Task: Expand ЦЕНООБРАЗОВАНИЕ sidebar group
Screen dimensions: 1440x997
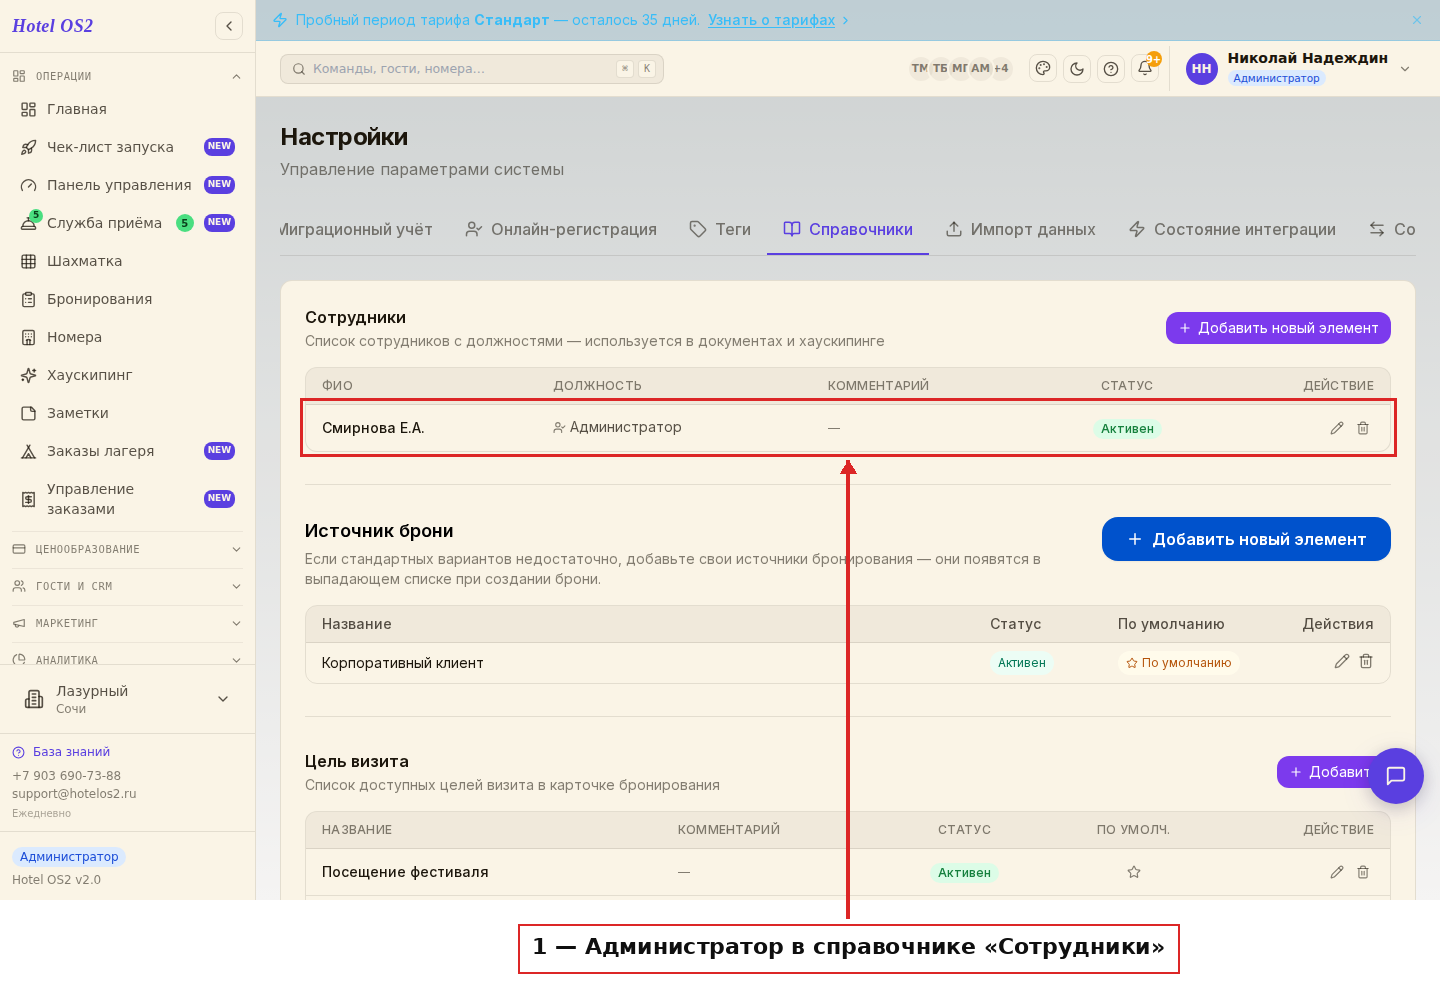Action: (127, 549)
